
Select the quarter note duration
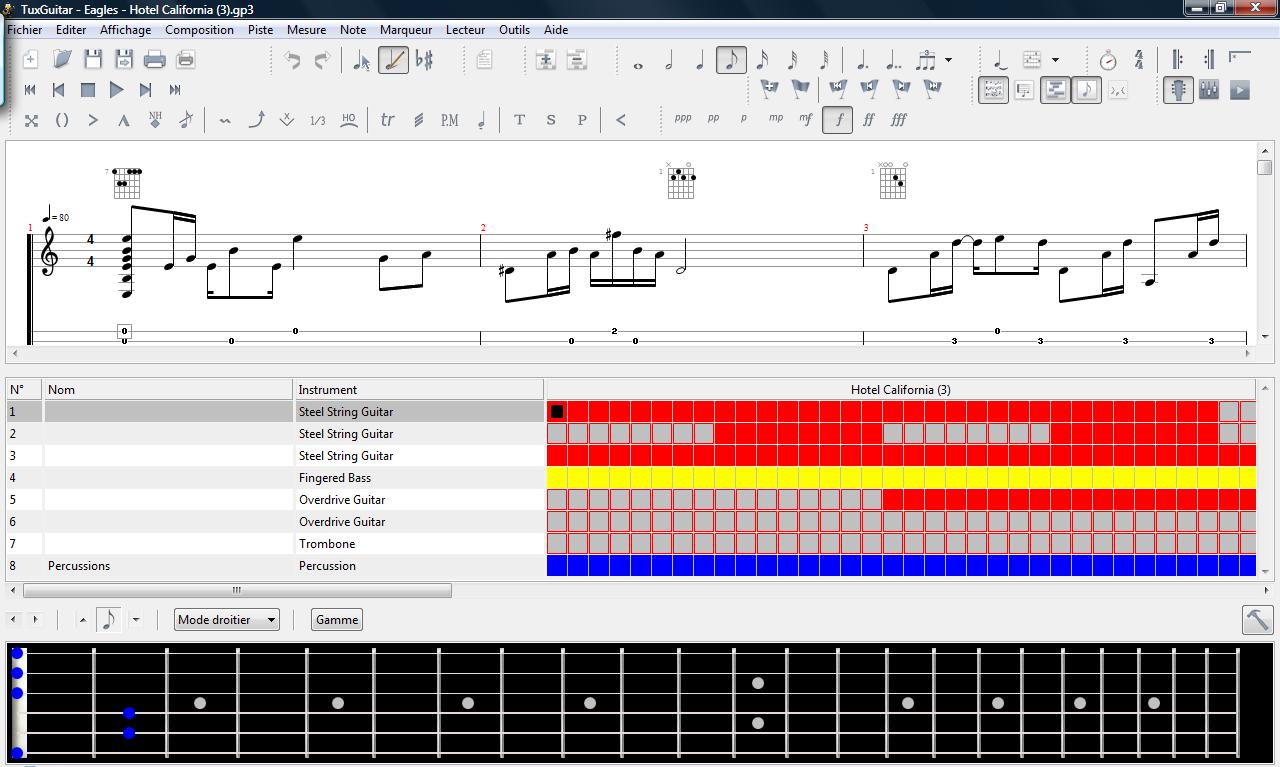[700, 60]
